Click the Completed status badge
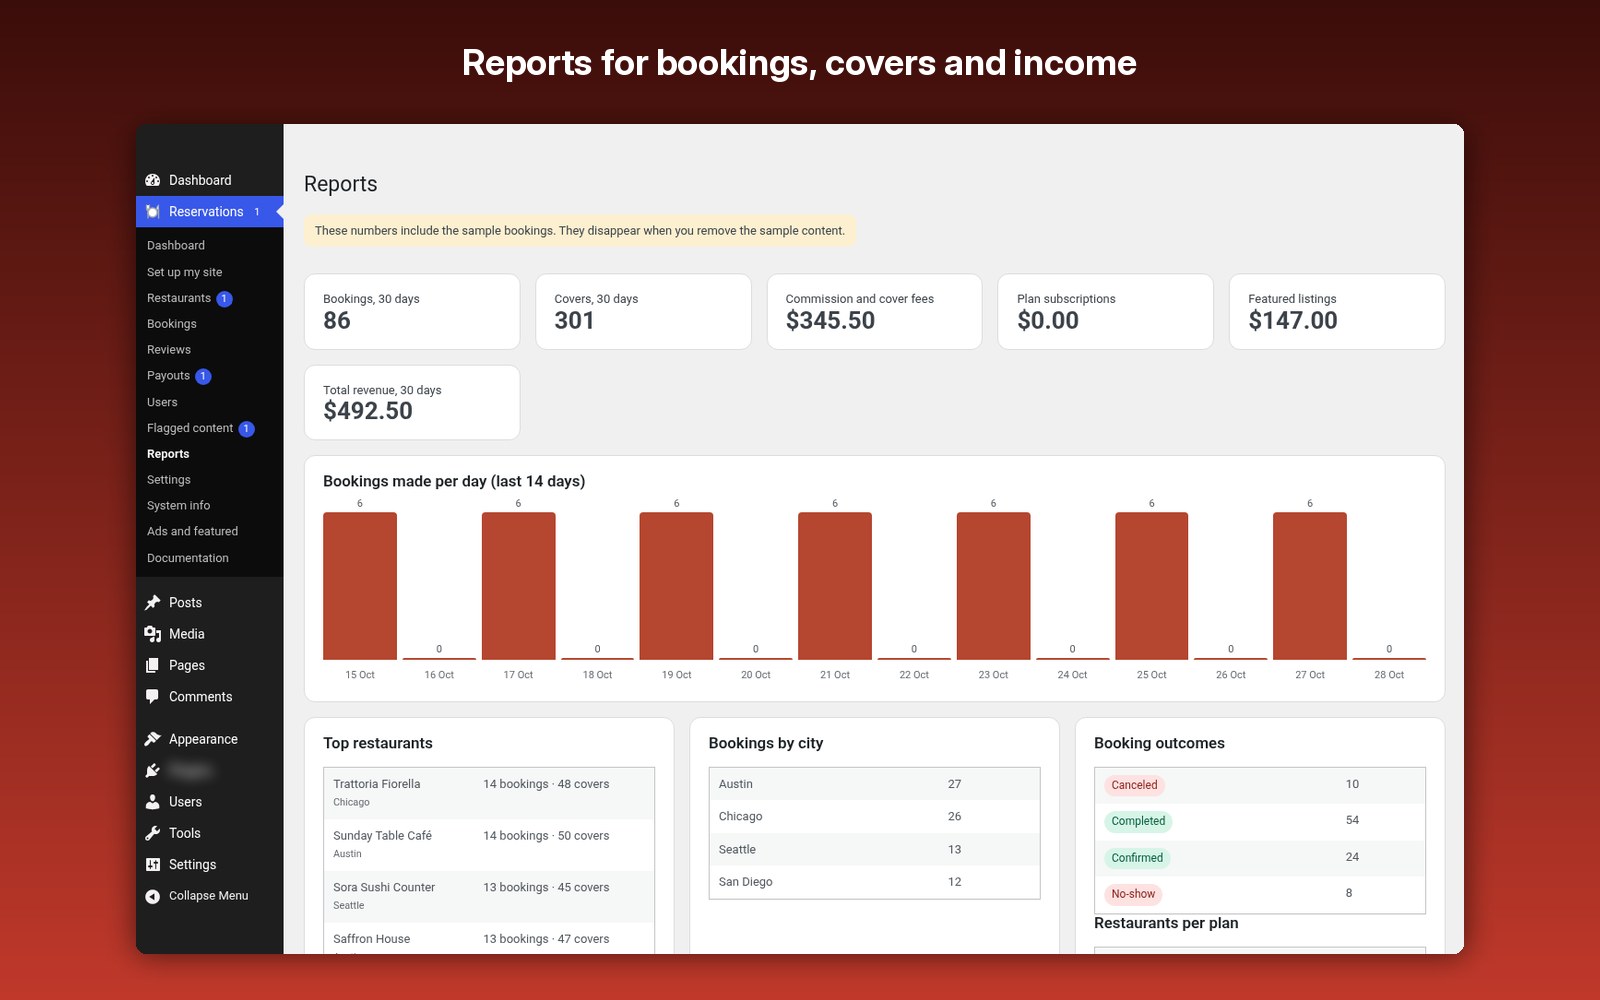The height and width of the screenshot is (1000, 1600). pos(1138,821)
